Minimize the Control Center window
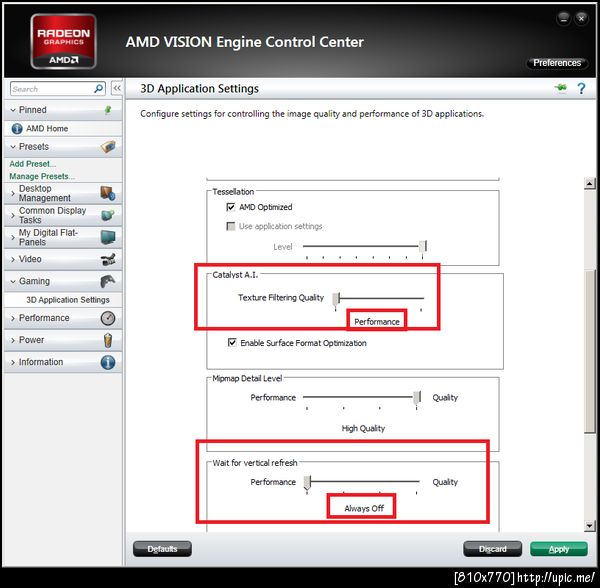Screen dimensions: 600x588 pos(563,18)
